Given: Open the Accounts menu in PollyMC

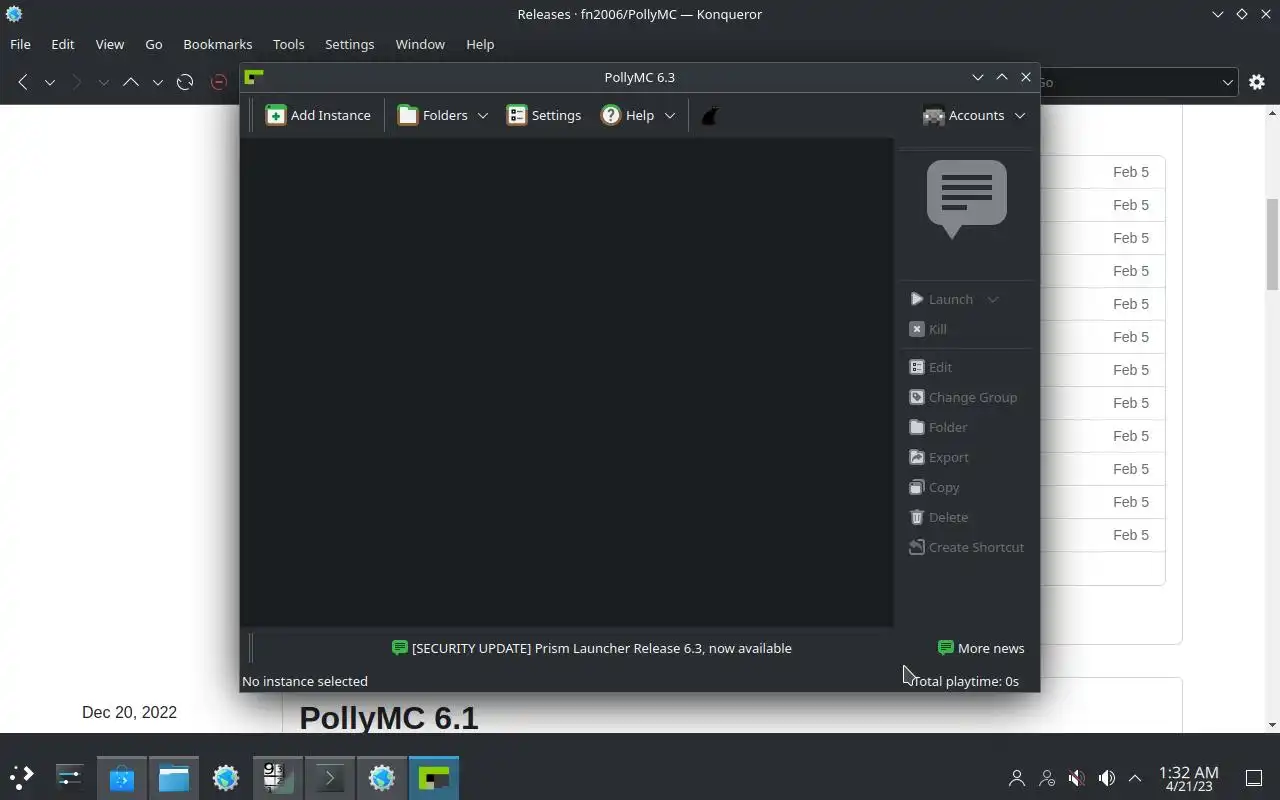Looking at the screenshot, I should click(x=974, y=115).
